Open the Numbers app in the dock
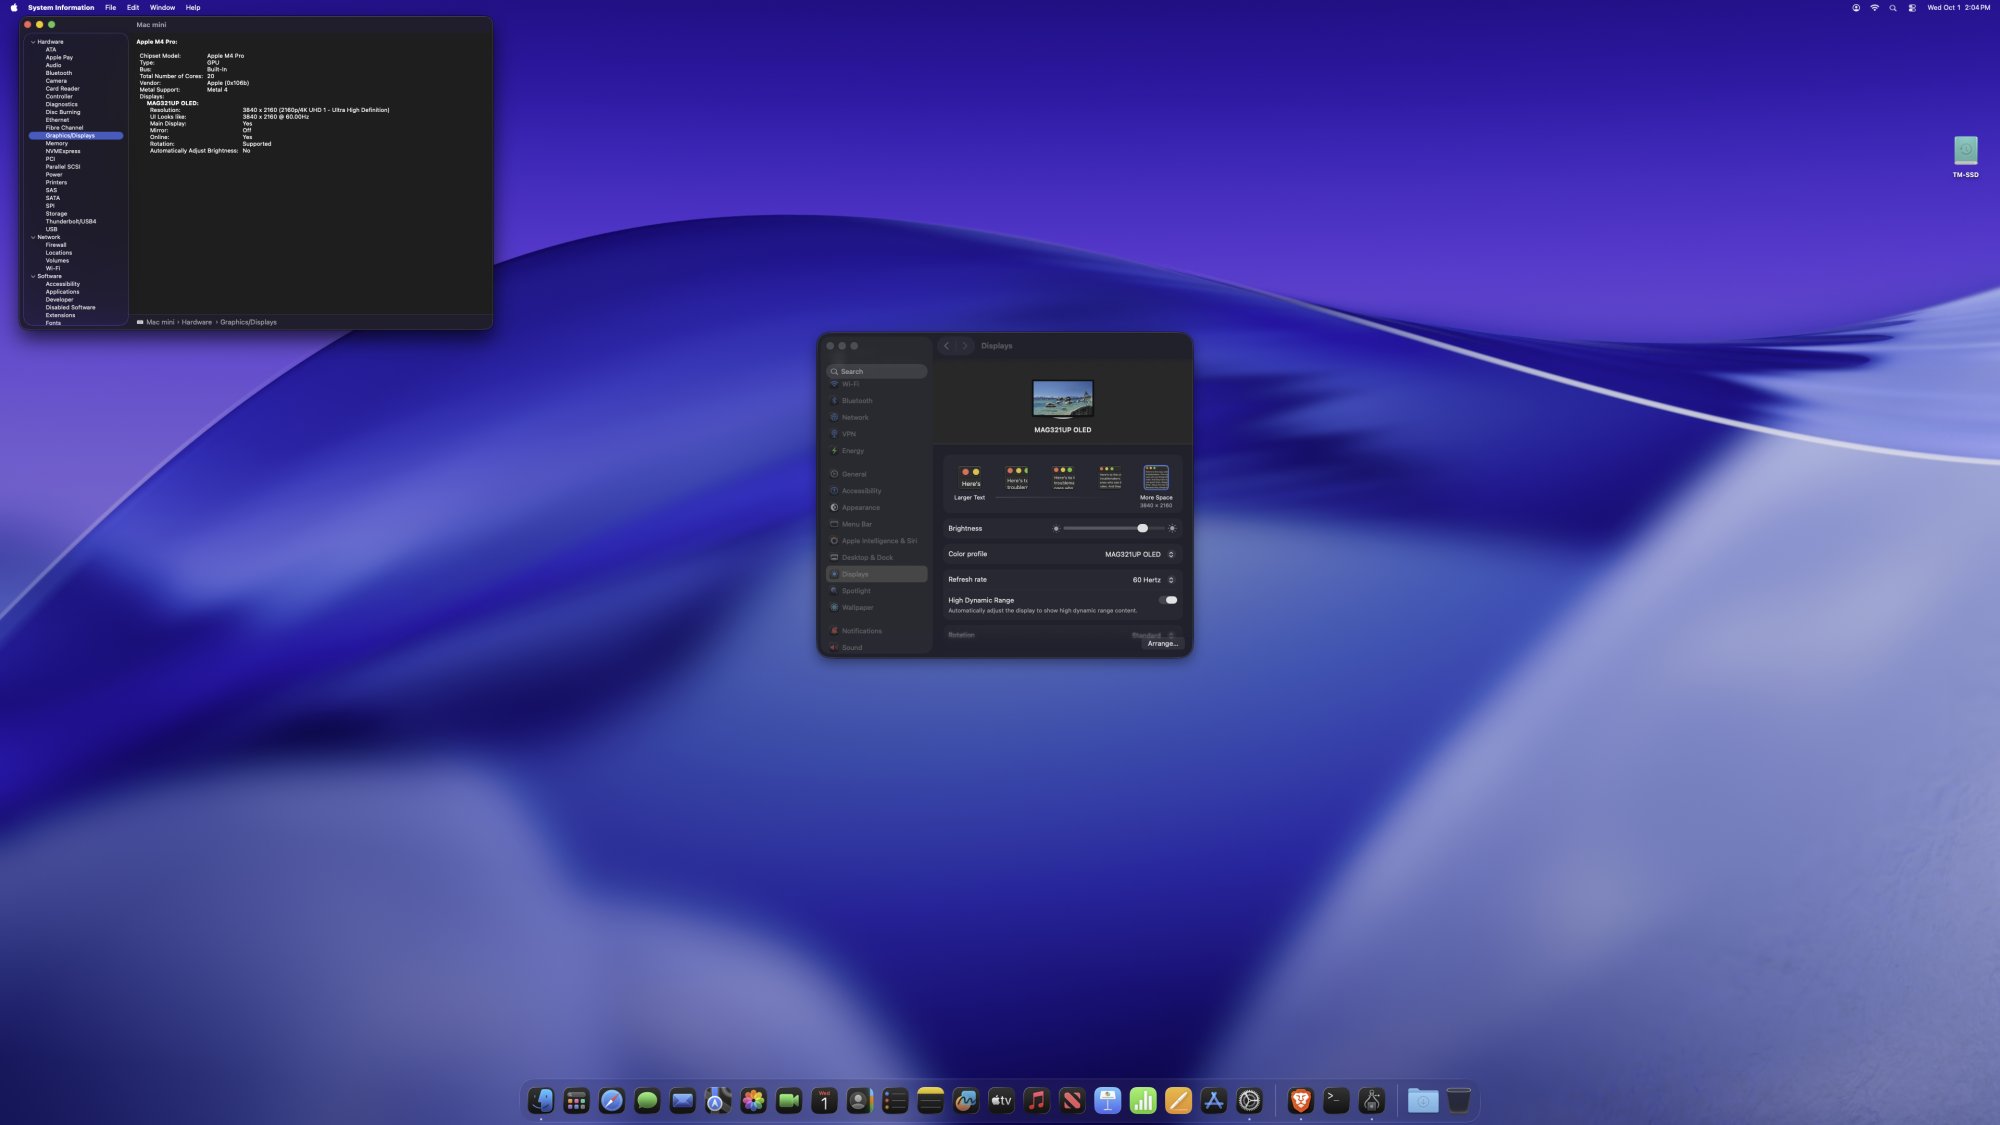 [x=1143, y=1101]
